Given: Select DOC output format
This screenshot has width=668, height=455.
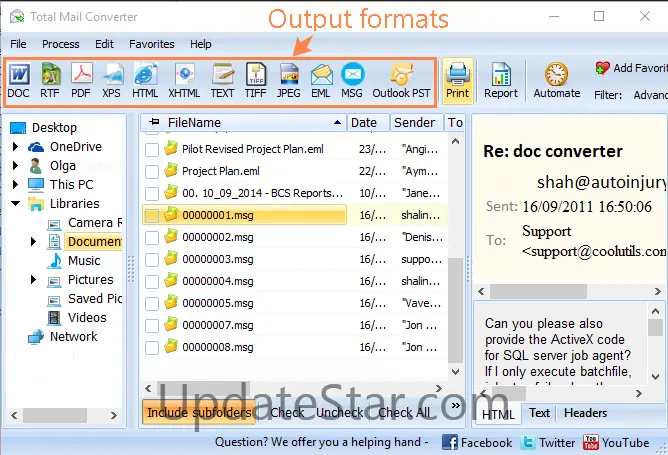Looking at the screenshot, I should 19,81.
